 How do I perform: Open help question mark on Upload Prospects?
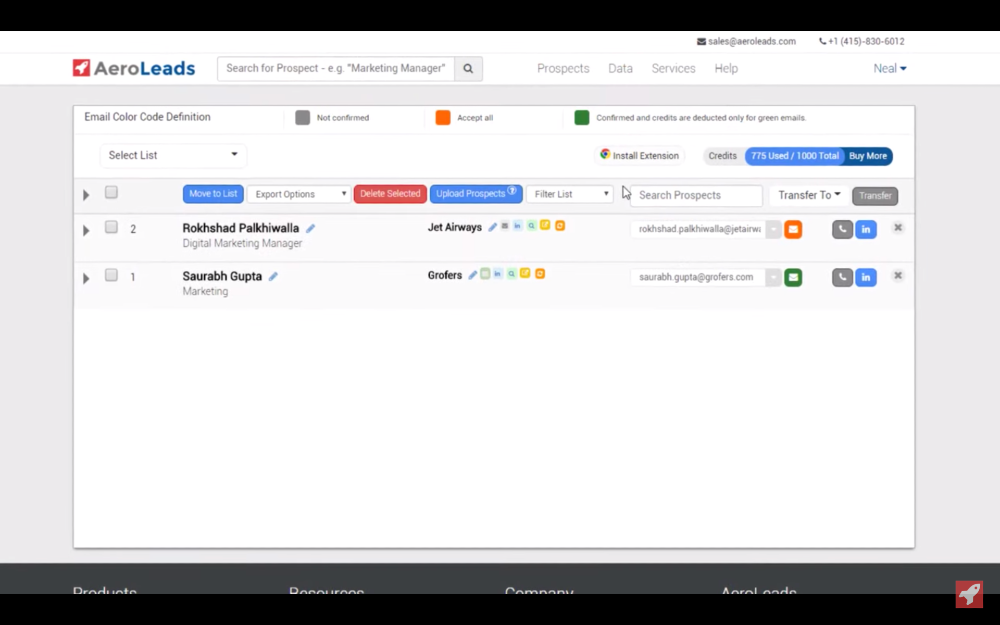point(511,191)
